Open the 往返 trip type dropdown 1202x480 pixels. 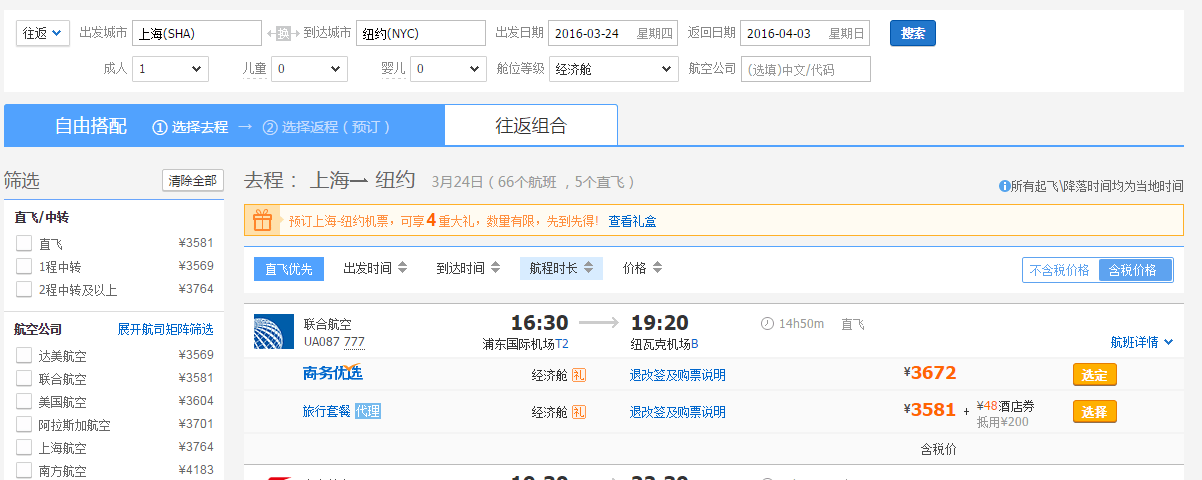pos(43,33)
